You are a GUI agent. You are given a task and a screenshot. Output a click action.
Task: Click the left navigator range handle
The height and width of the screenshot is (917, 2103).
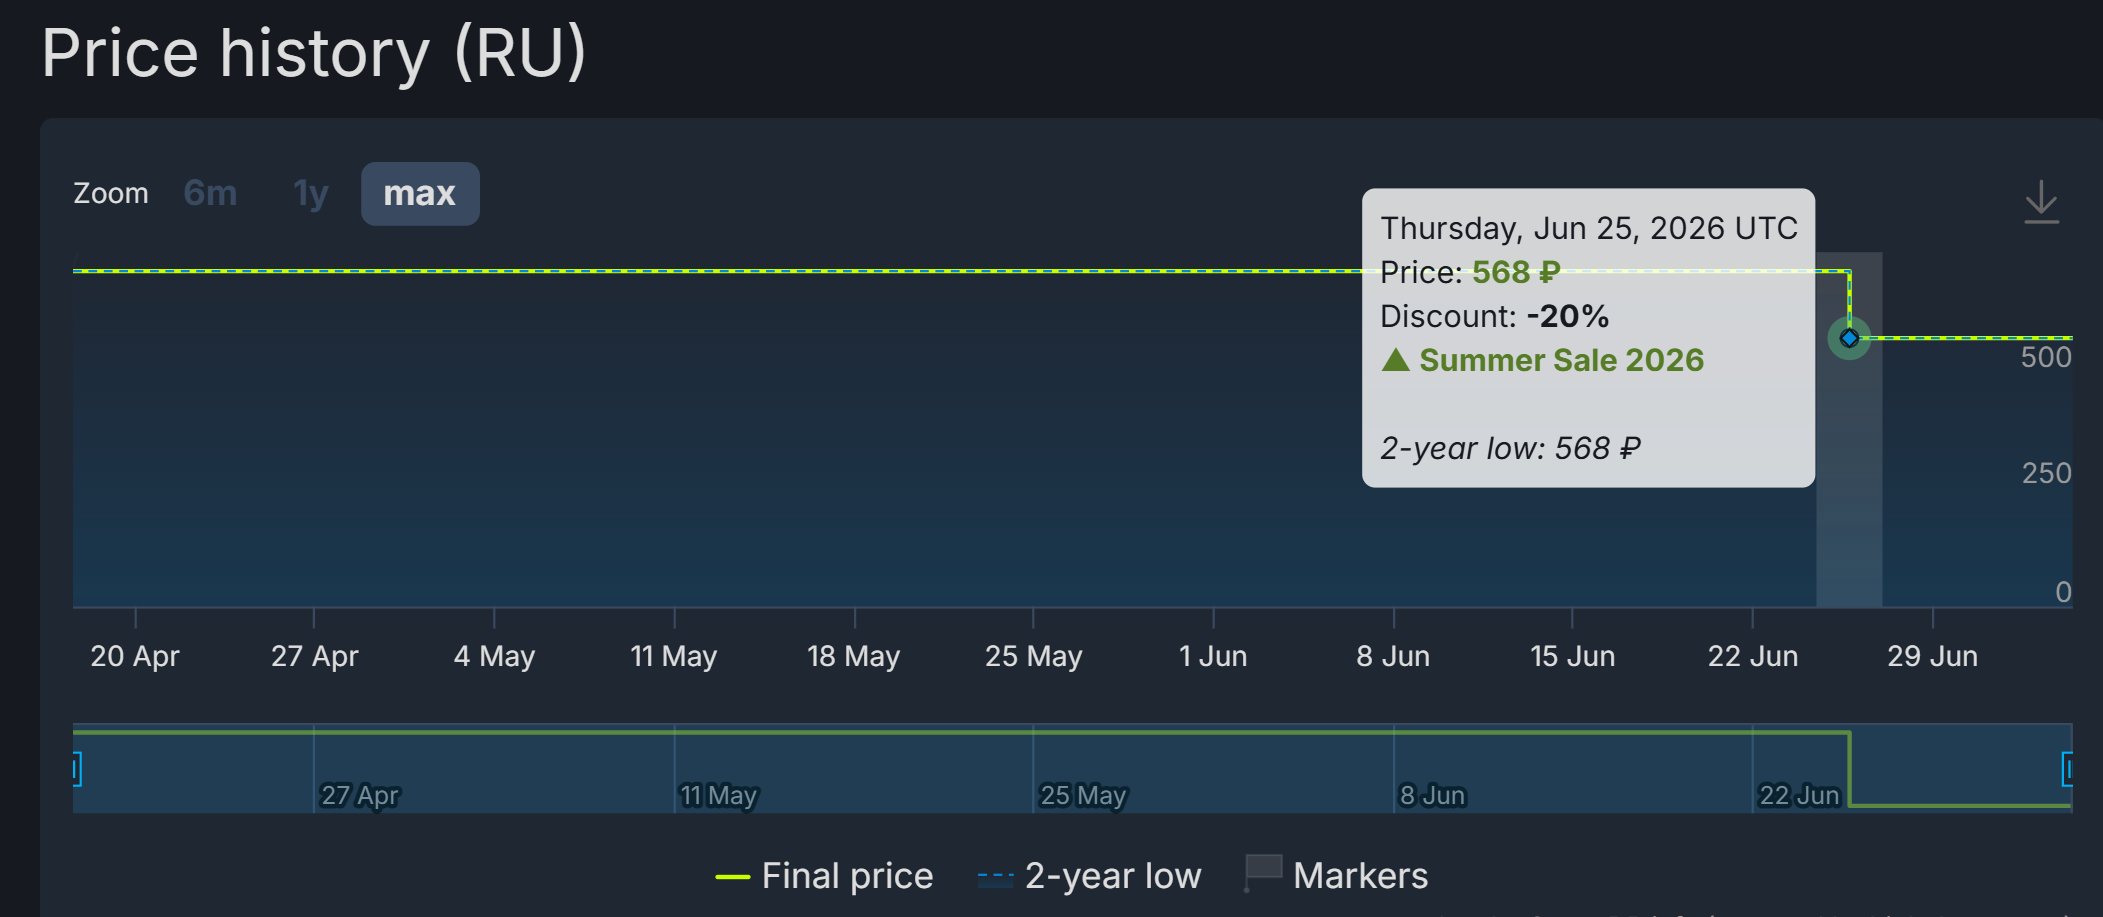(x=75, y=769)
